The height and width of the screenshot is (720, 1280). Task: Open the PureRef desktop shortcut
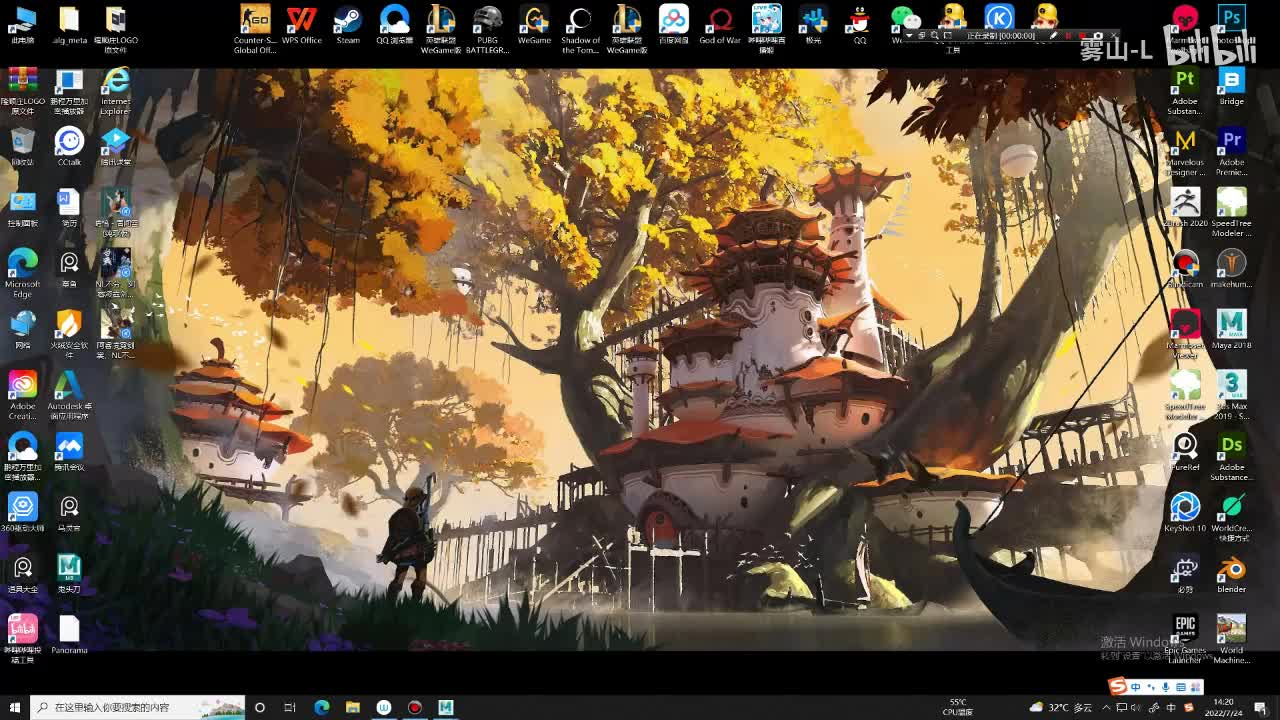(x=1185, y=446)
